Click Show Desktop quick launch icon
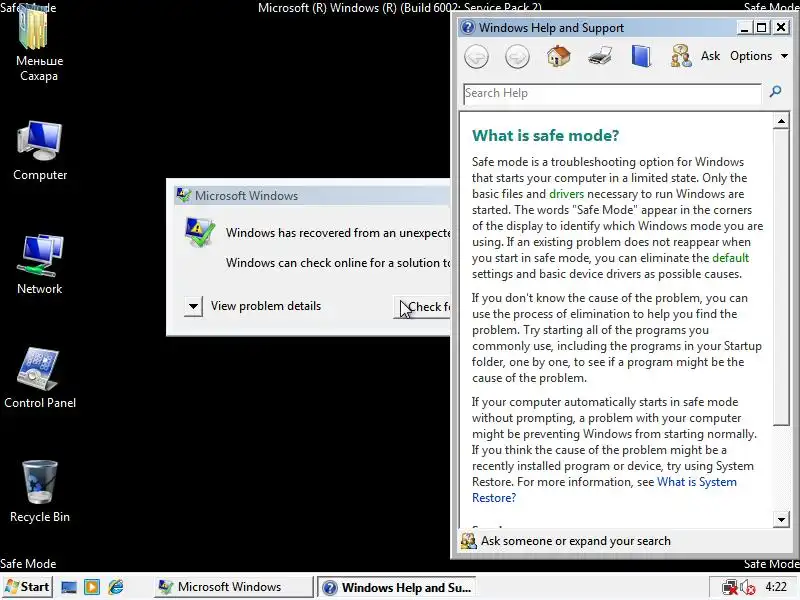The image size is (800, 600). click(x=69, y=587)
